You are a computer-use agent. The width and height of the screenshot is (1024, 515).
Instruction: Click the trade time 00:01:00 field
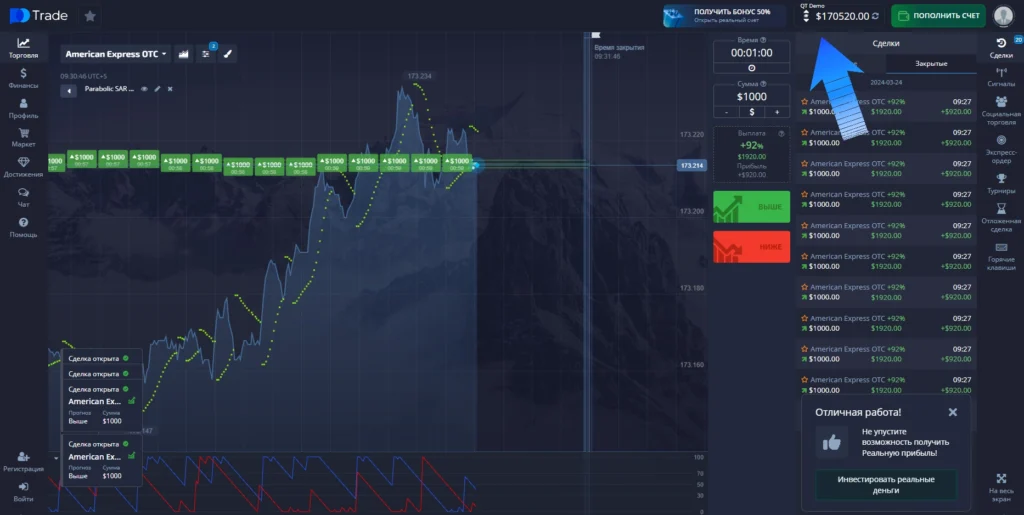coord(751,53)
